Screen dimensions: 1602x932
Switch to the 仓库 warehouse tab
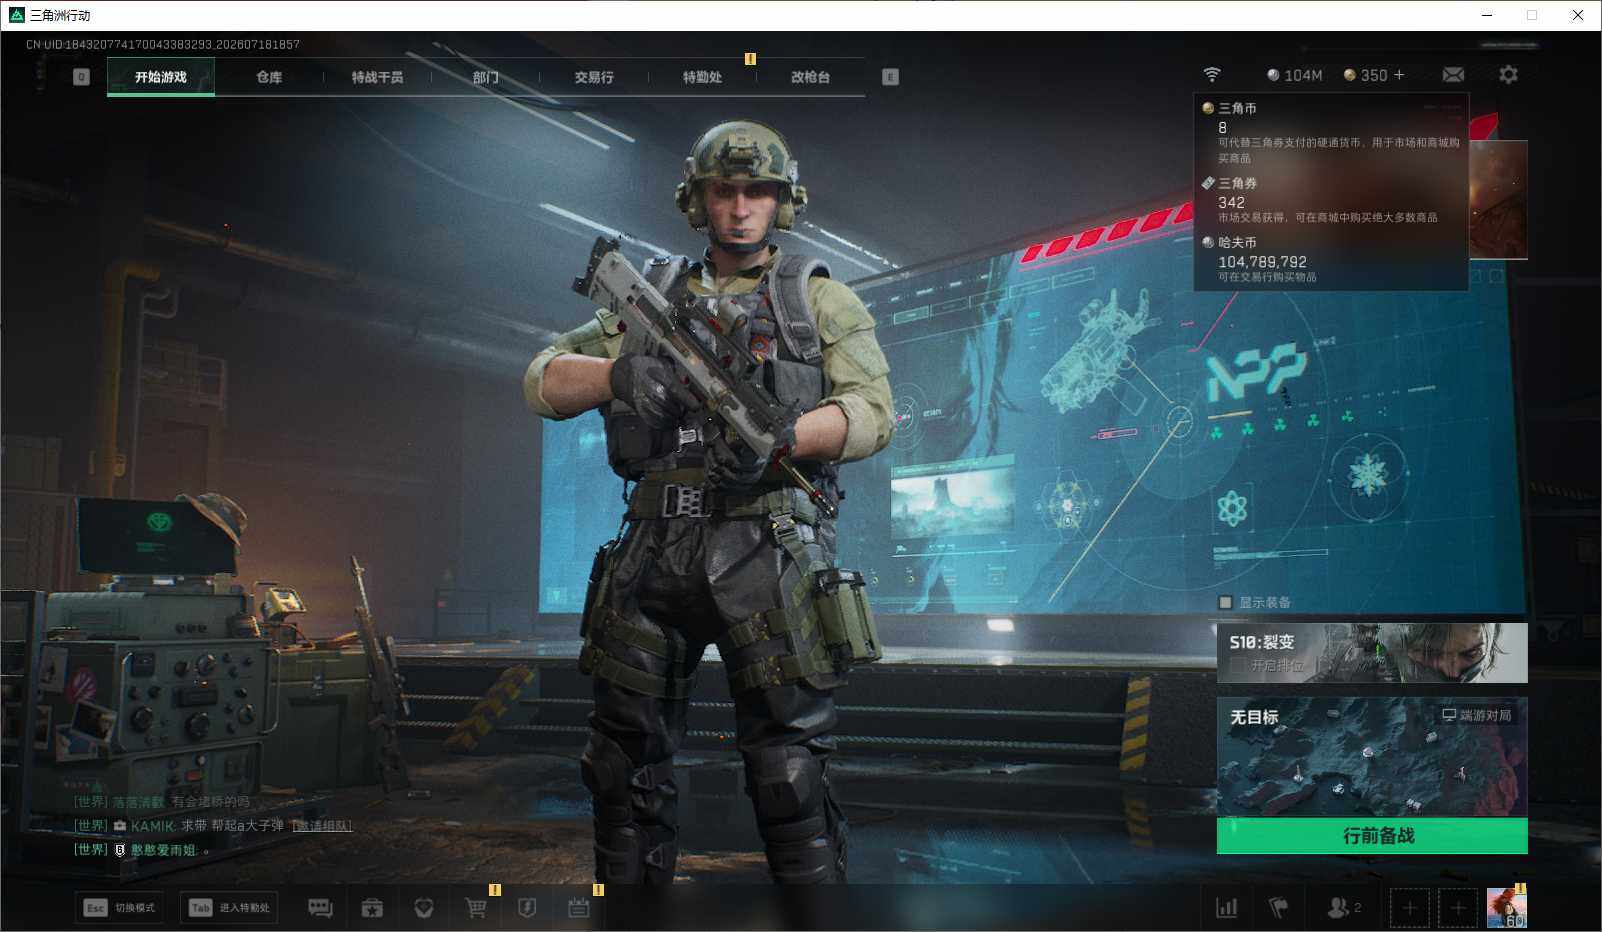pyautogui.click(x=269, y=77)
